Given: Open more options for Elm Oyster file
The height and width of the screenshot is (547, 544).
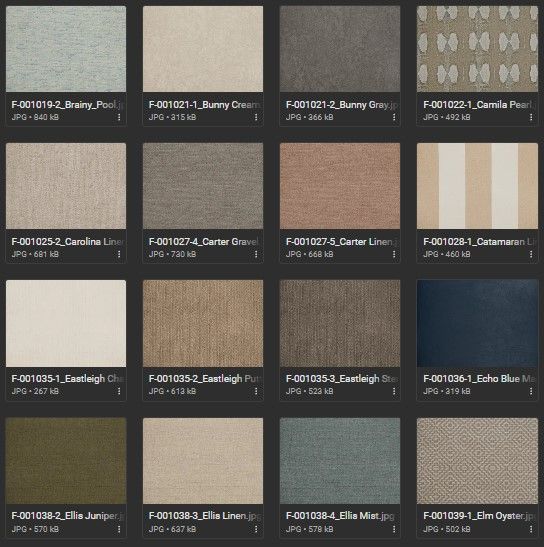Looking at the screenshot, I should click(x=531, y=529).
